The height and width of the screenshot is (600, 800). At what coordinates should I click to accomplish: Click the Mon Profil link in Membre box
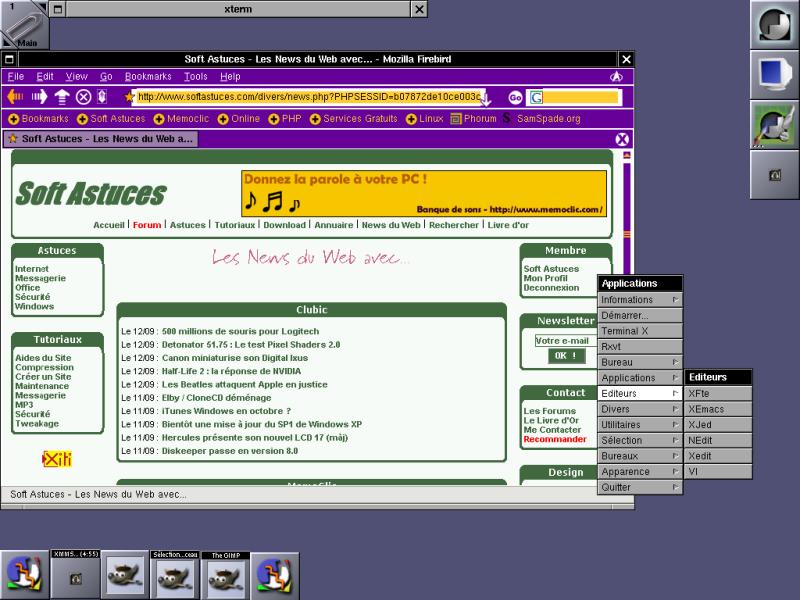click(545, 279)
